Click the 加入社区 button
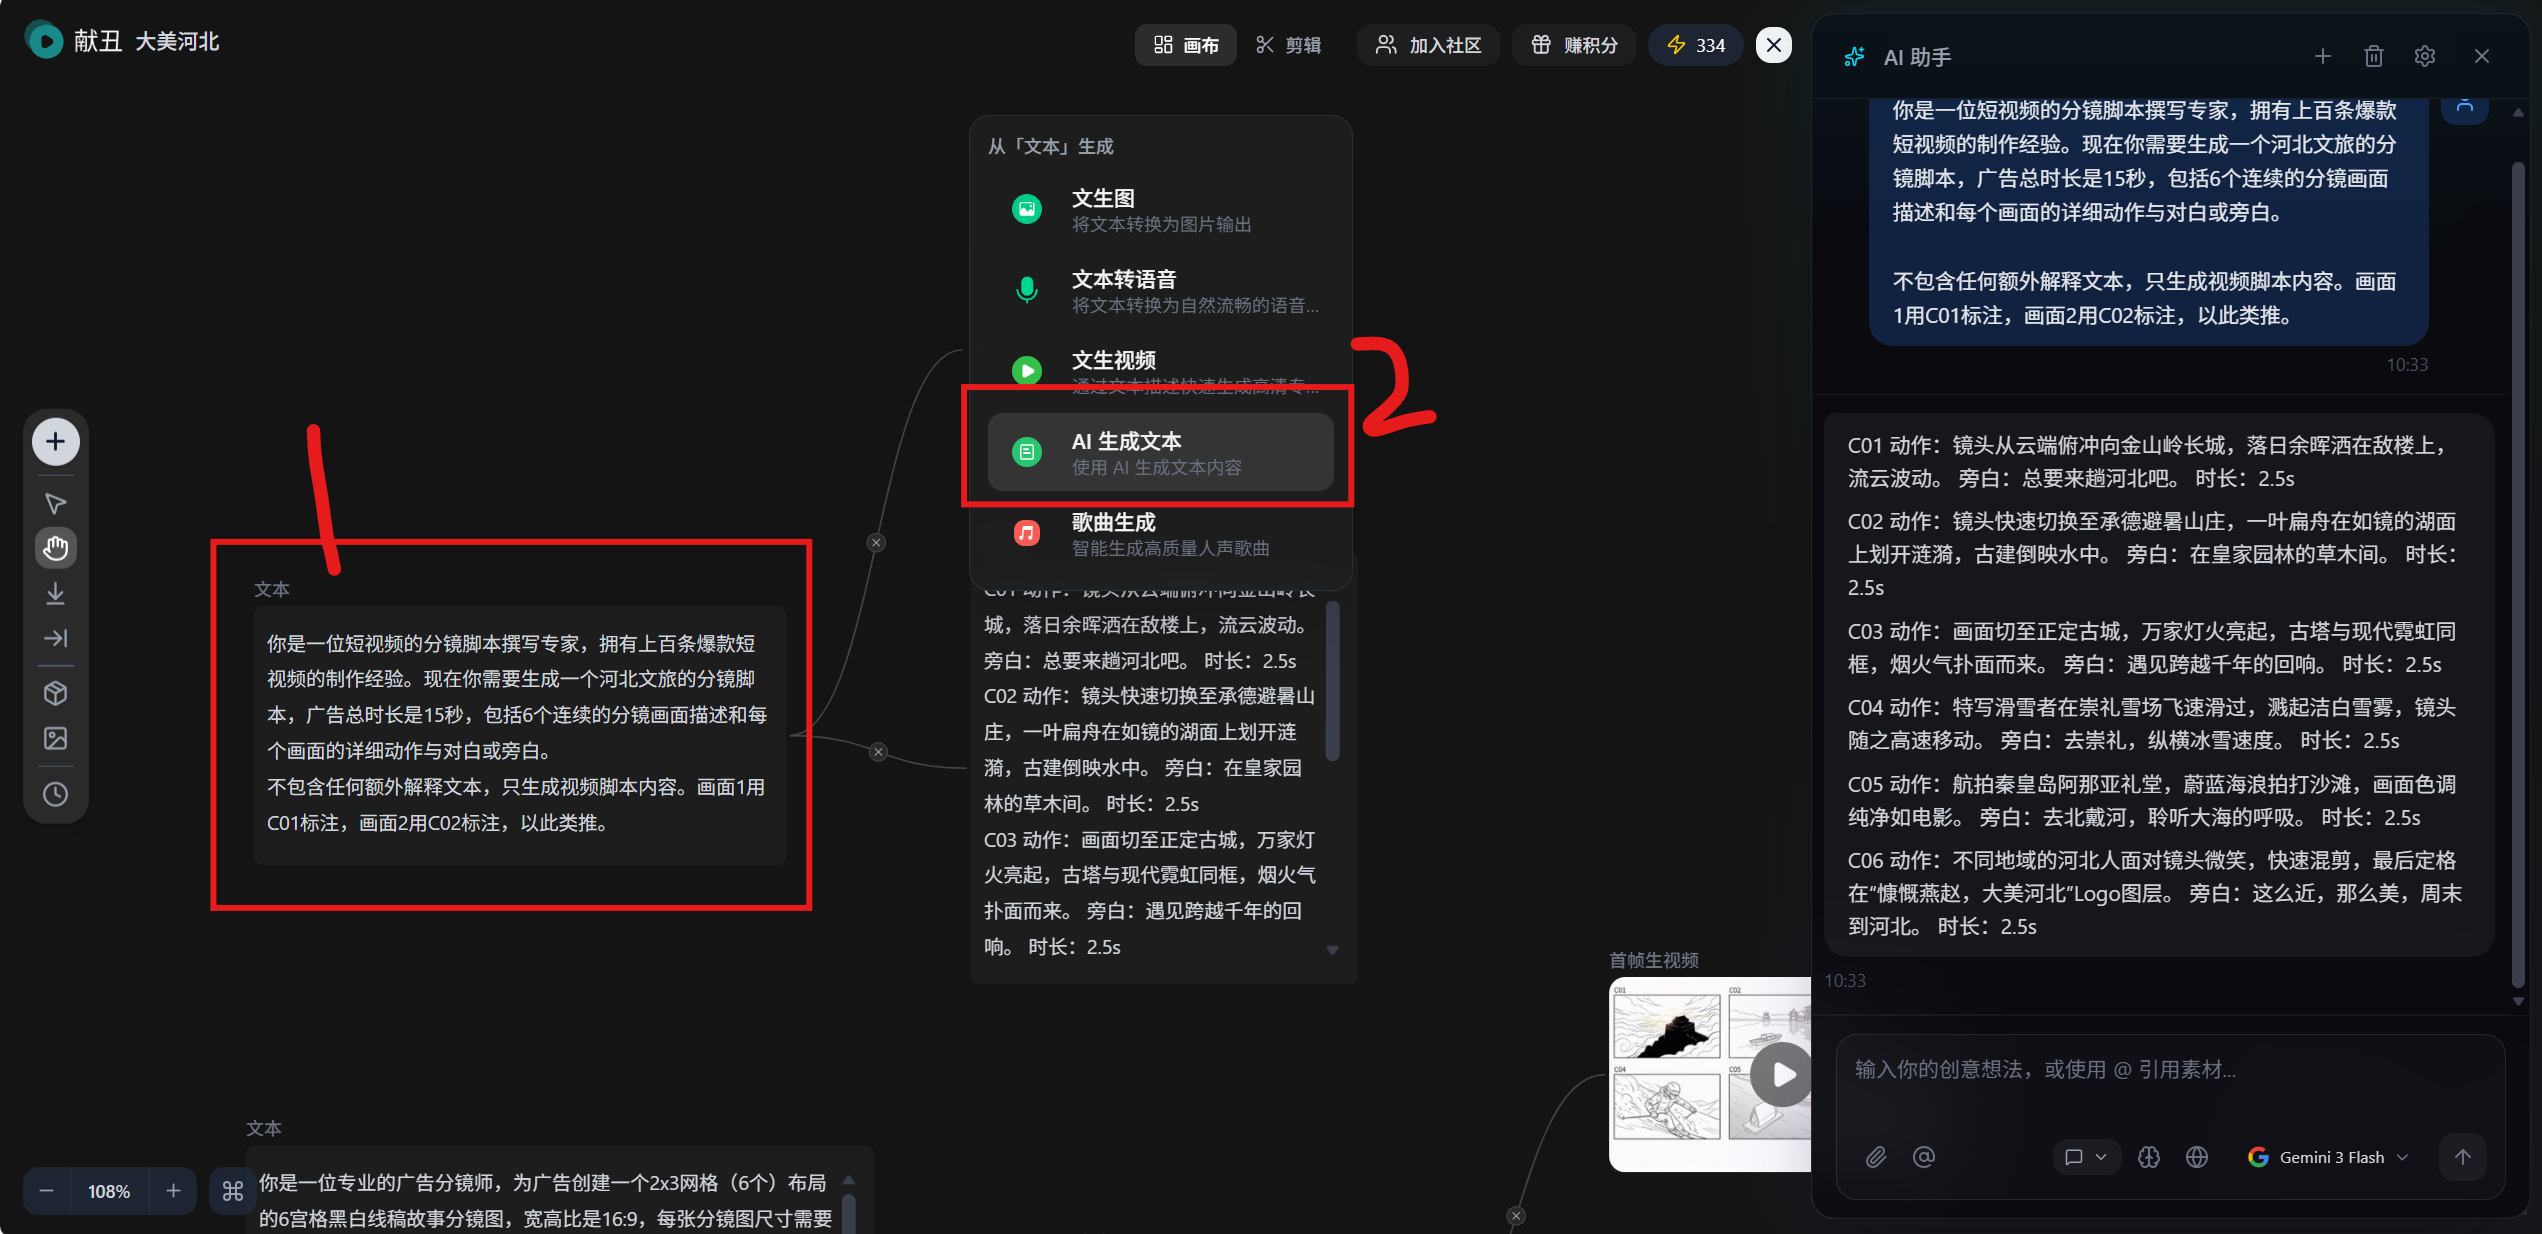This screenshot has width=2542, height=1234. (1428, 44)
